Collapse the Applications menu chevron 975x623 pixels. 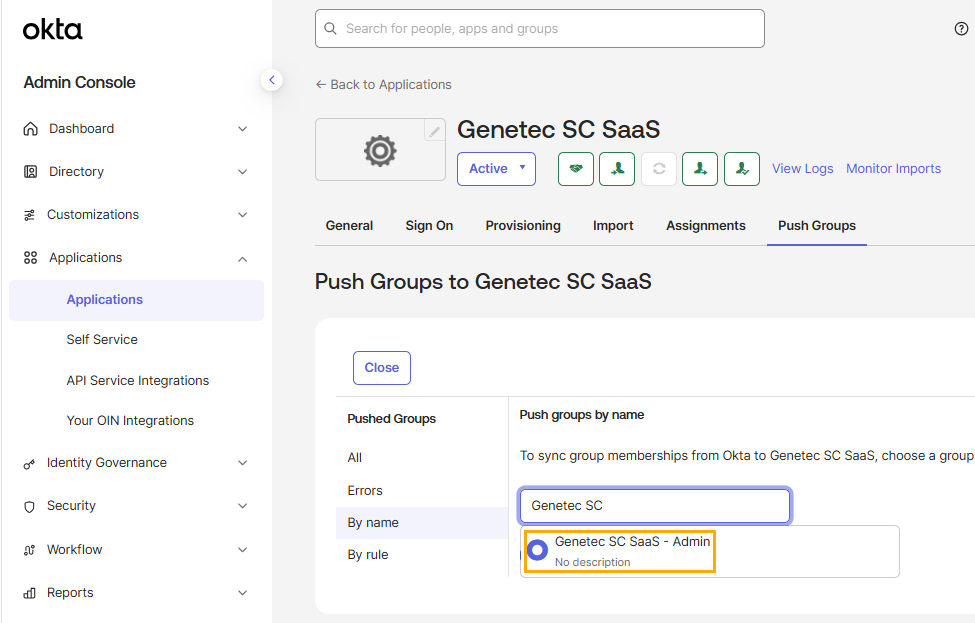coord(243,259)
